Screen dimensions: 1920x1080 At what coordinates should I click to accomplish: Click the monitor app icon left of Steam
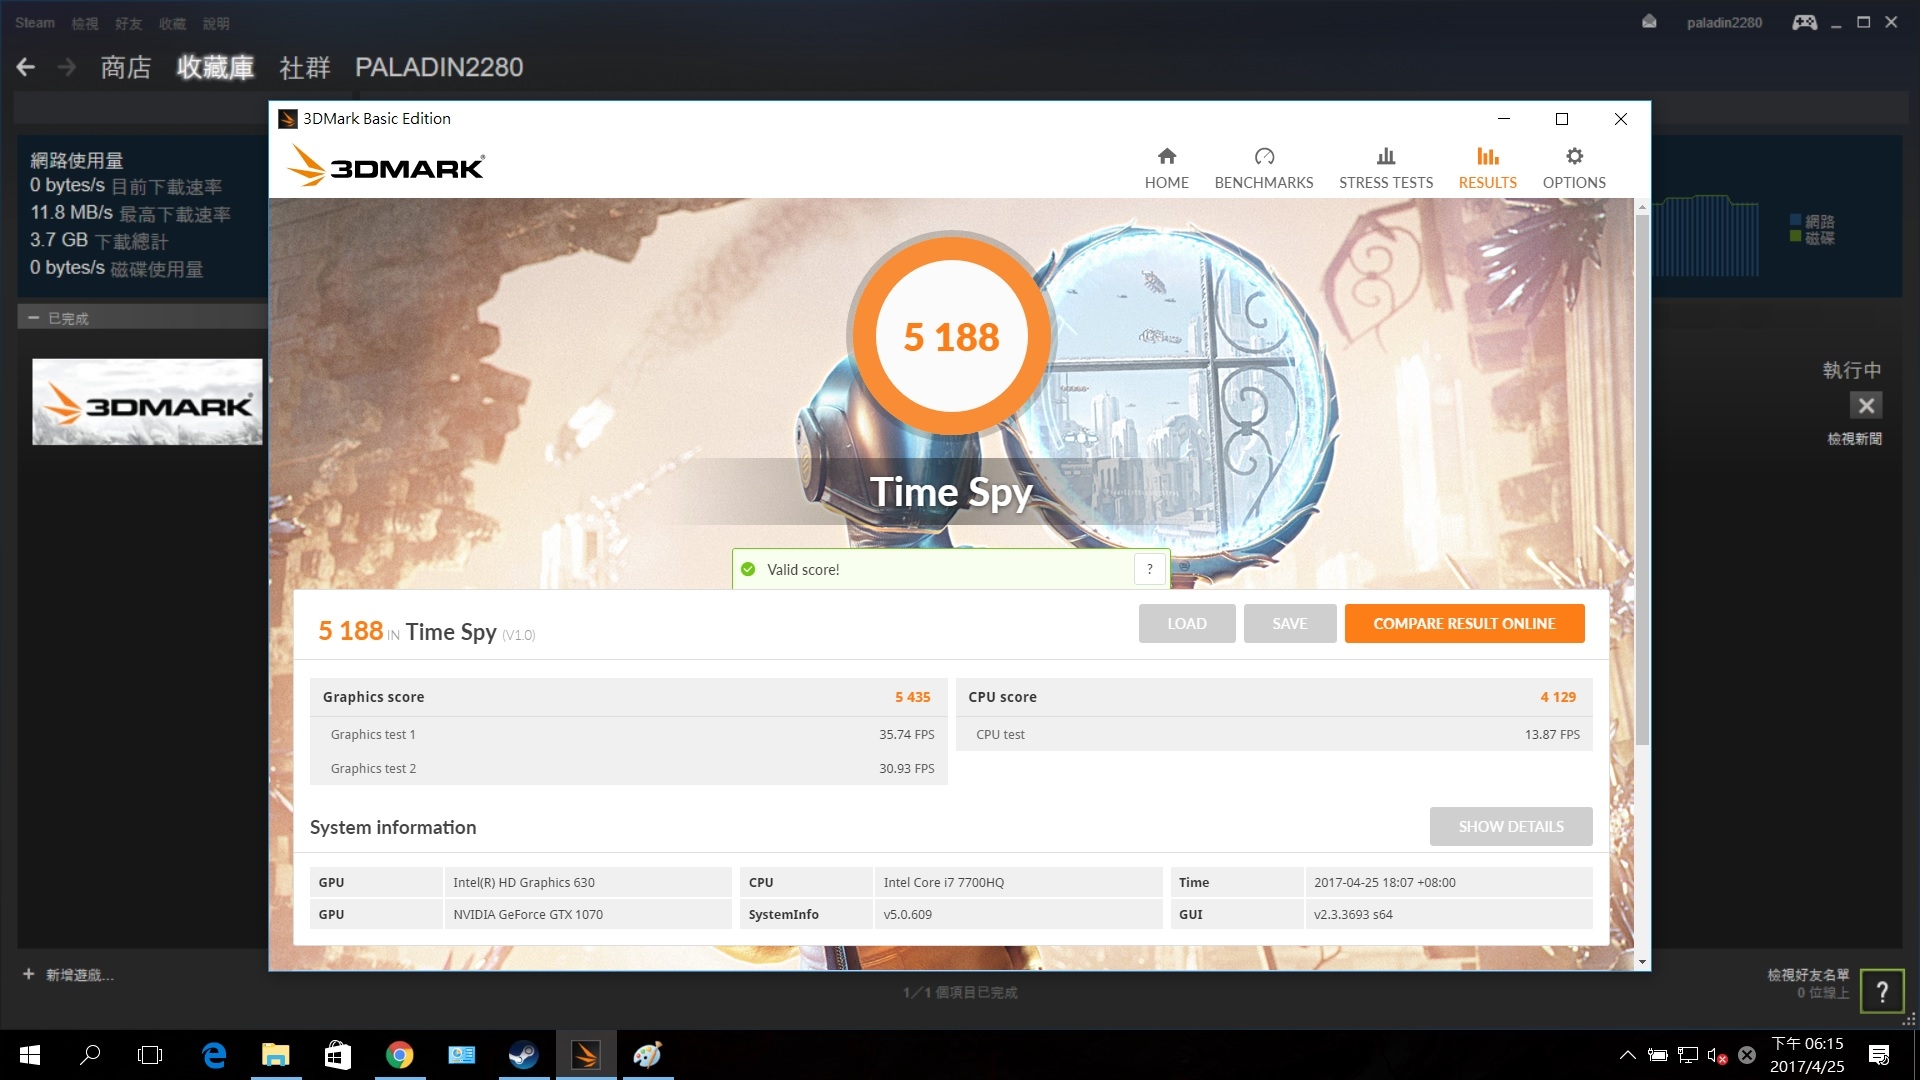coord(462,1055)
